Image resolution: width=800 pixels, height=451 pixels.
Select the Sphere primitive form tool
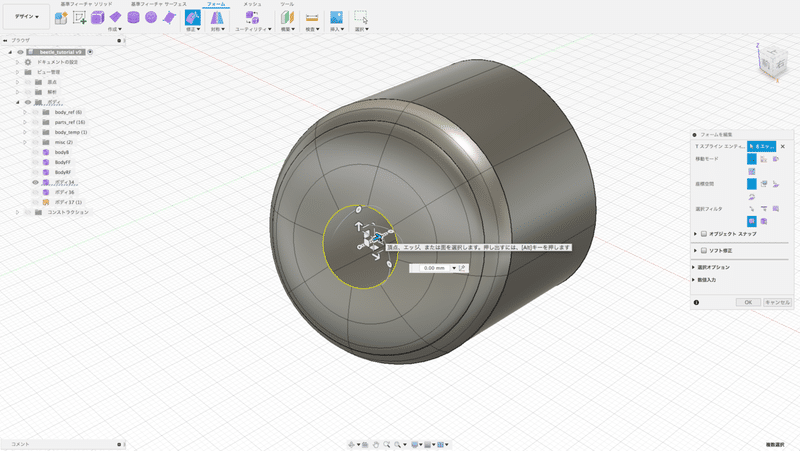[151, 17]
